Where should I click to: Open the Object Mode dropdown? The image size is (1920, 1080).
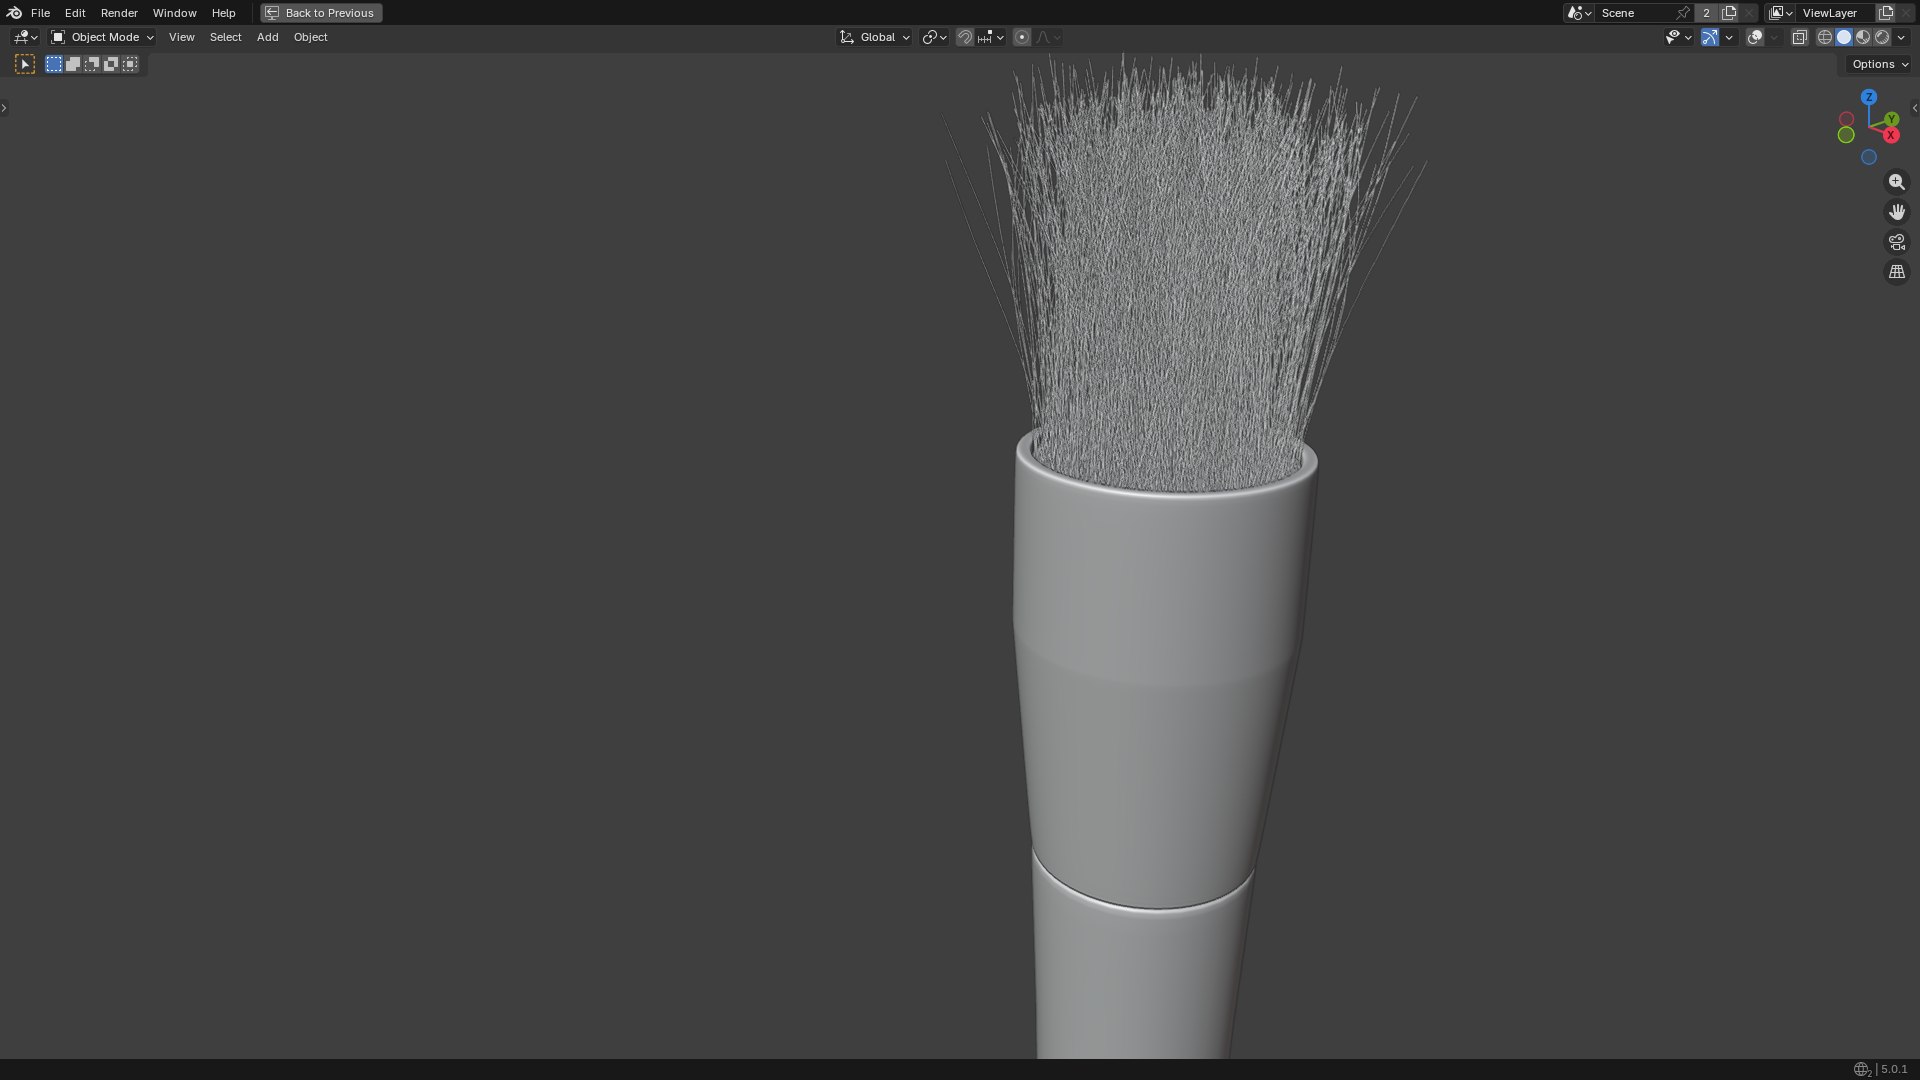coord(102,37)
